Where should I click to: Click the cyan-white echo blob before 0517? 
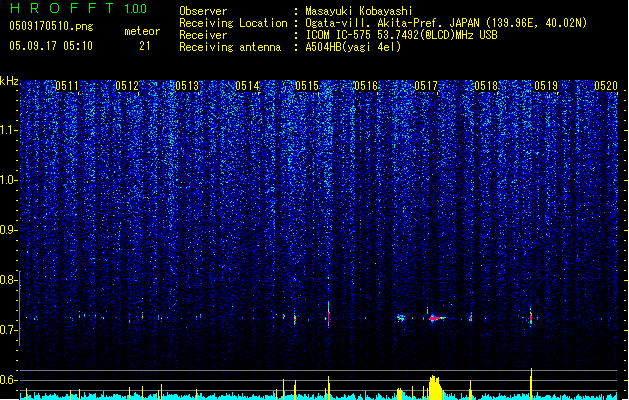tap(401, 318)
